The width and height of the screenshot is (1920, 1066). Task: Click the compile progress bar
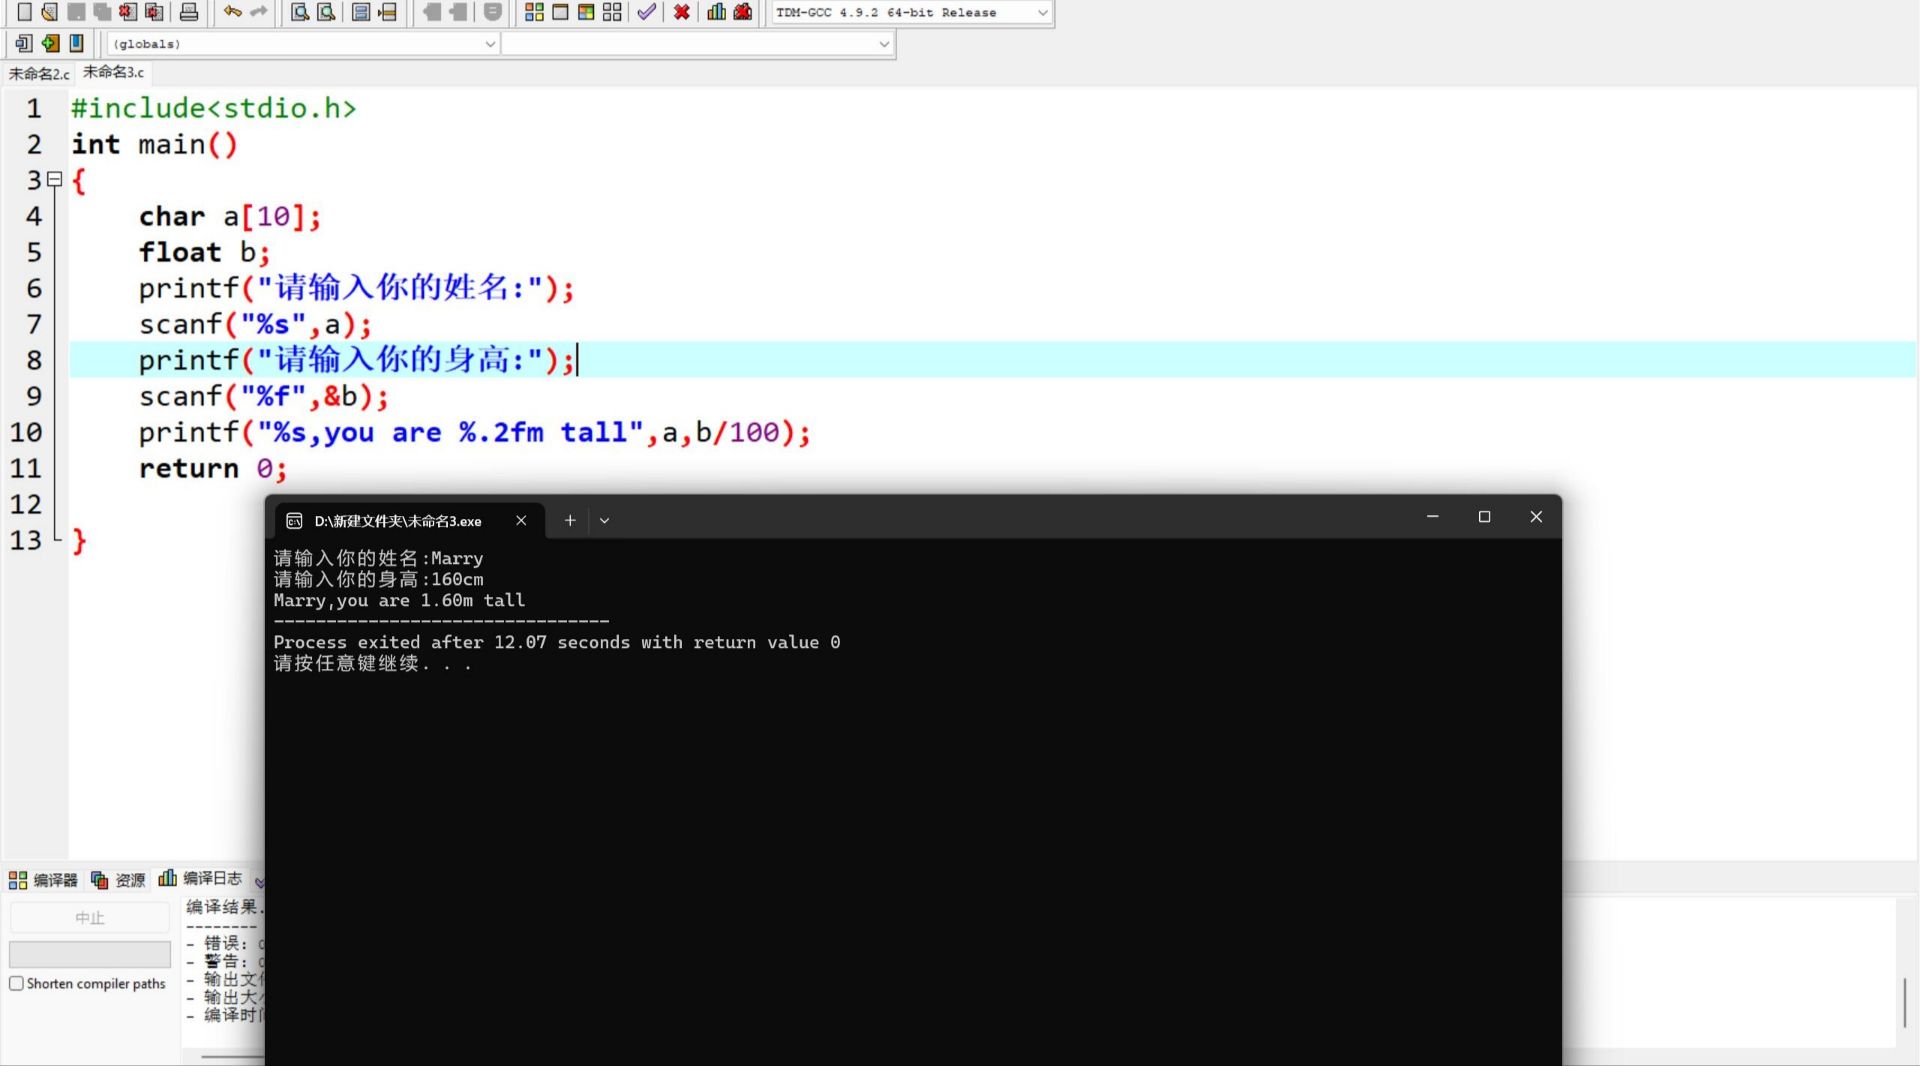(90, 954)
